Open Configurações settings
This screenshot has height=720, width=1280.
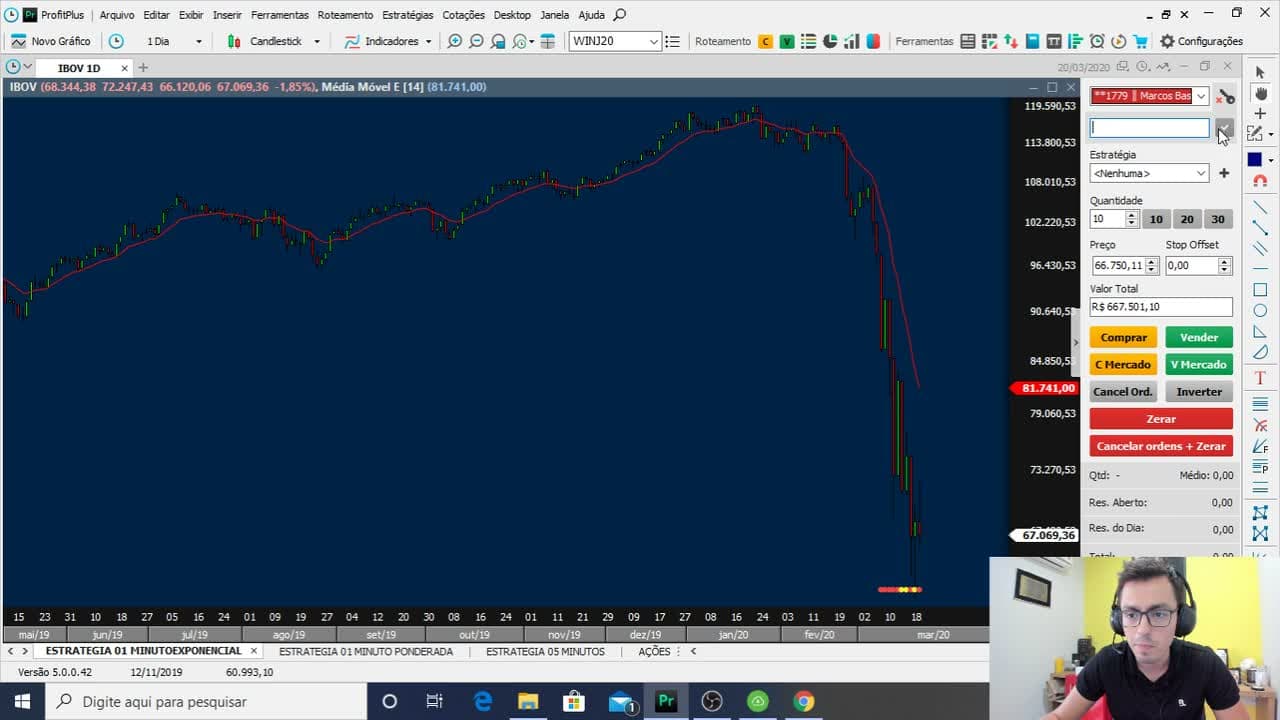tap(1201, 41)
